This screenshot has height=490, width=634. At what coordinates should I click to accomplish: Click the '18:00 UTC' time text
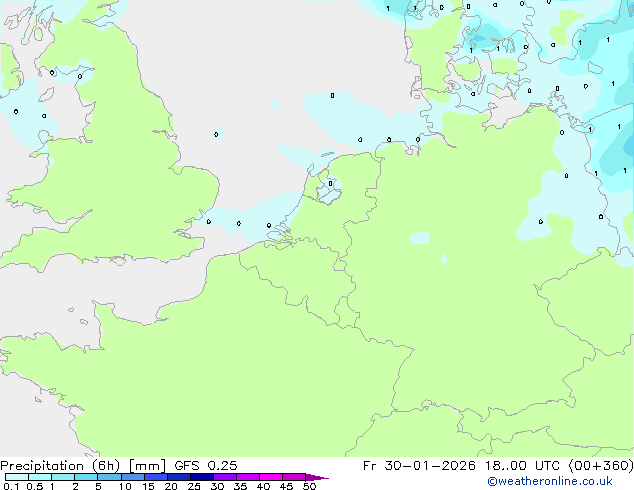(522, 466)
